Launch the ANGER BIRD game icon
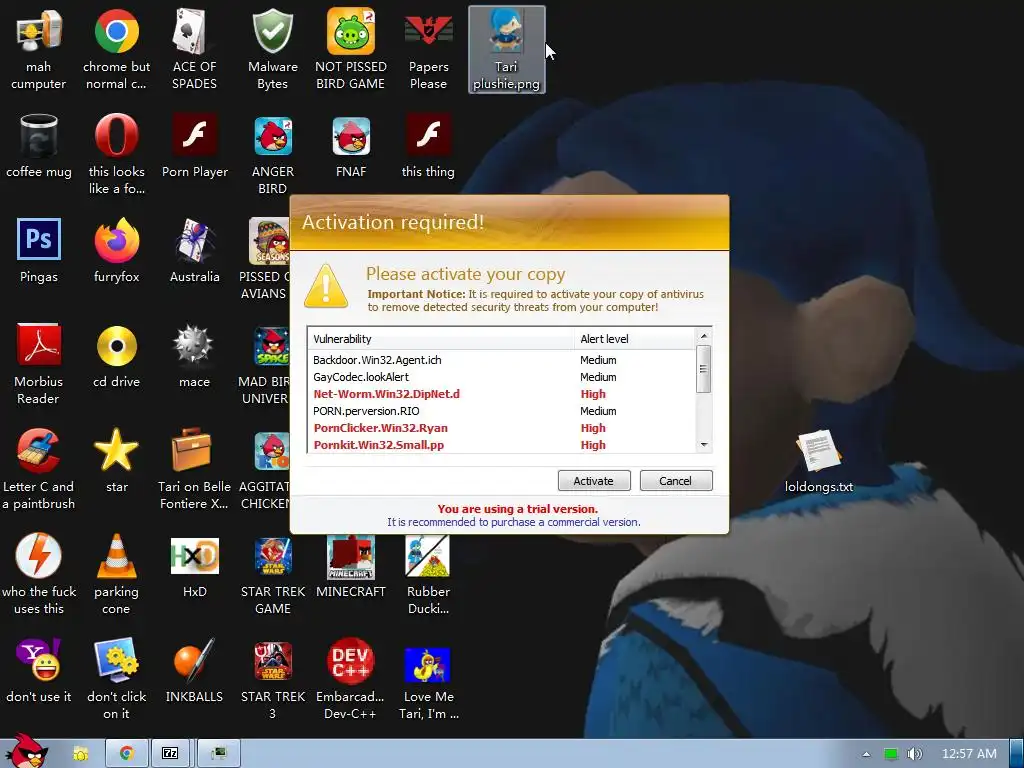Viewport: 1024px width, 768px height. coord(272,154)
